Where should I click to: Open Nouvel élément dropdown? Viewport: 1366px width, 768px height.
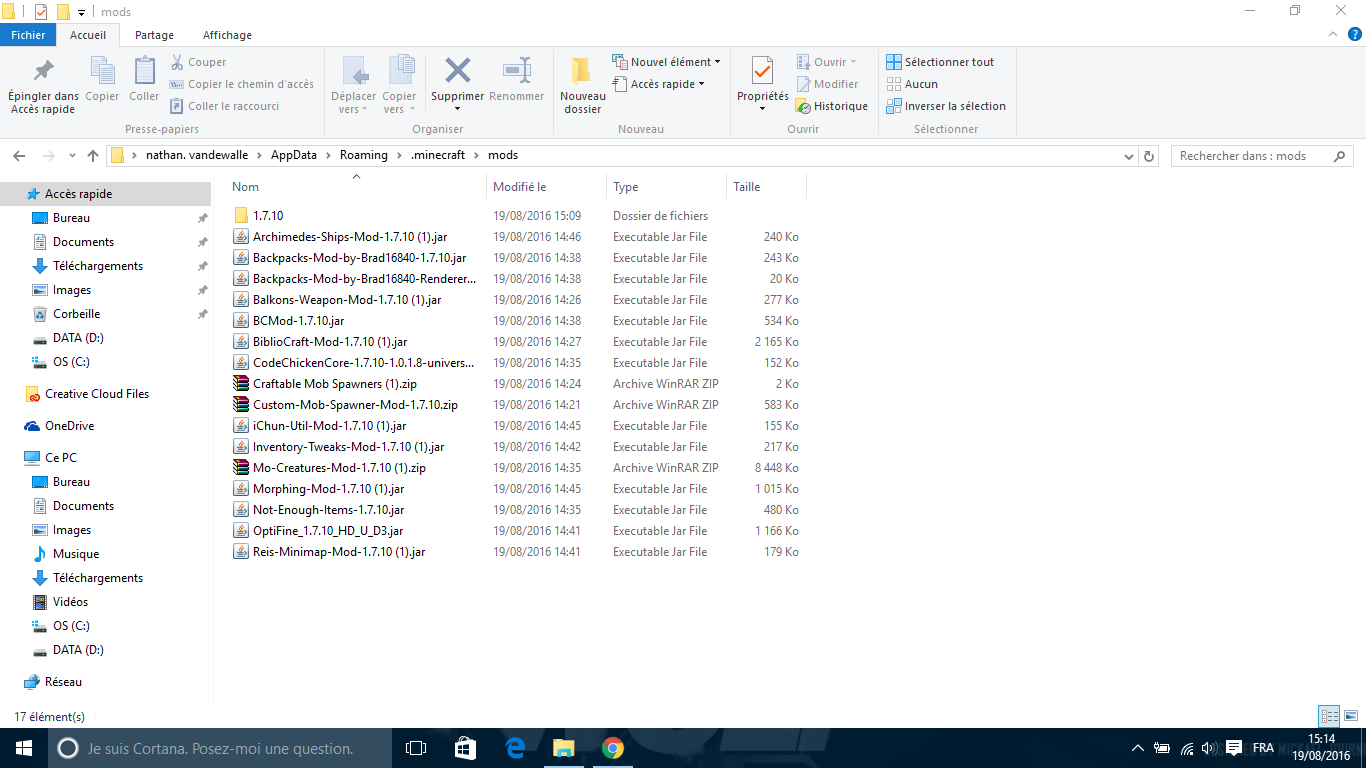click(x=666, y=62)
